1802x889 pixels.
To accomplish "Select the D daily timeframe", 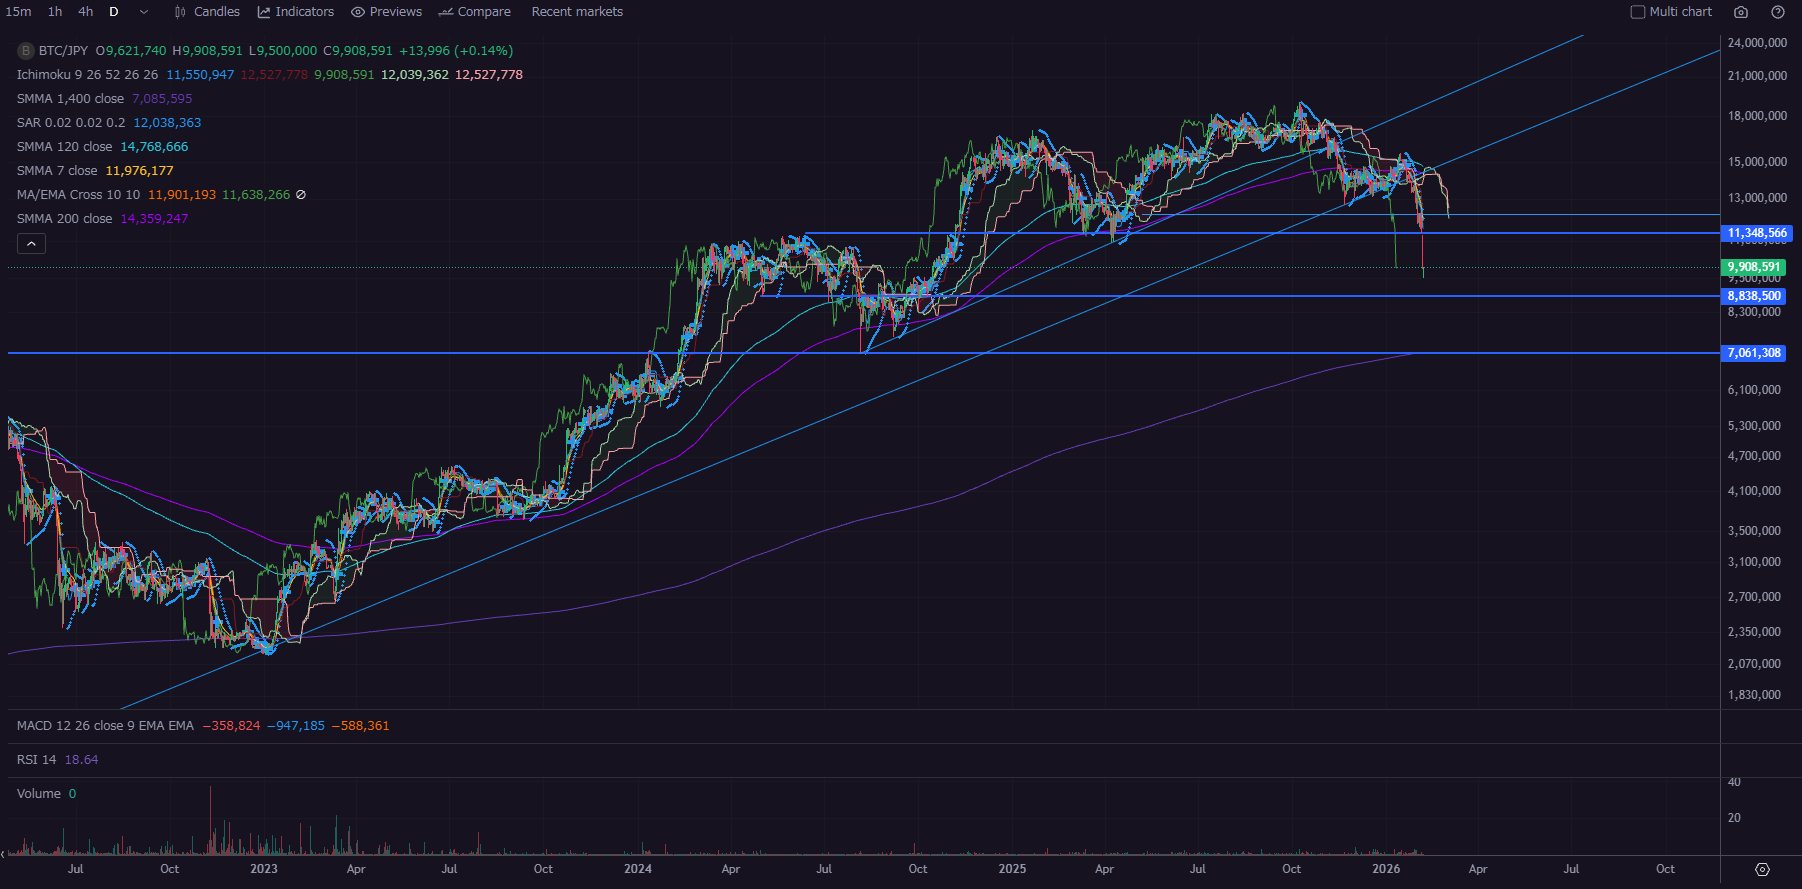I will pos(114,12).
